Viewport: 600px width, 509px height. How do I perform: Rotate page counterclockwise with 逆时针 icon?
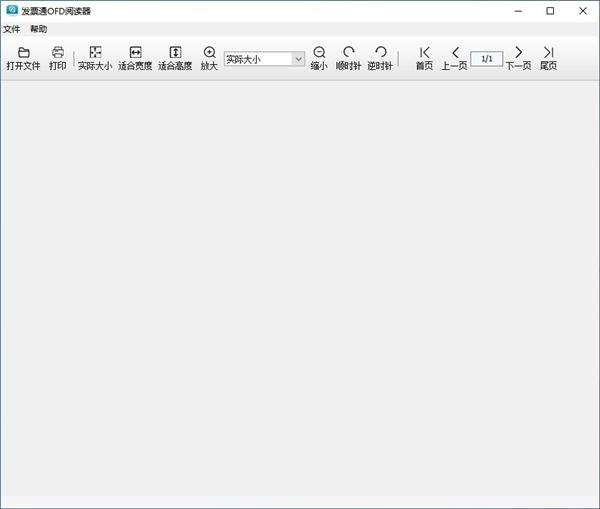[380, 52]
